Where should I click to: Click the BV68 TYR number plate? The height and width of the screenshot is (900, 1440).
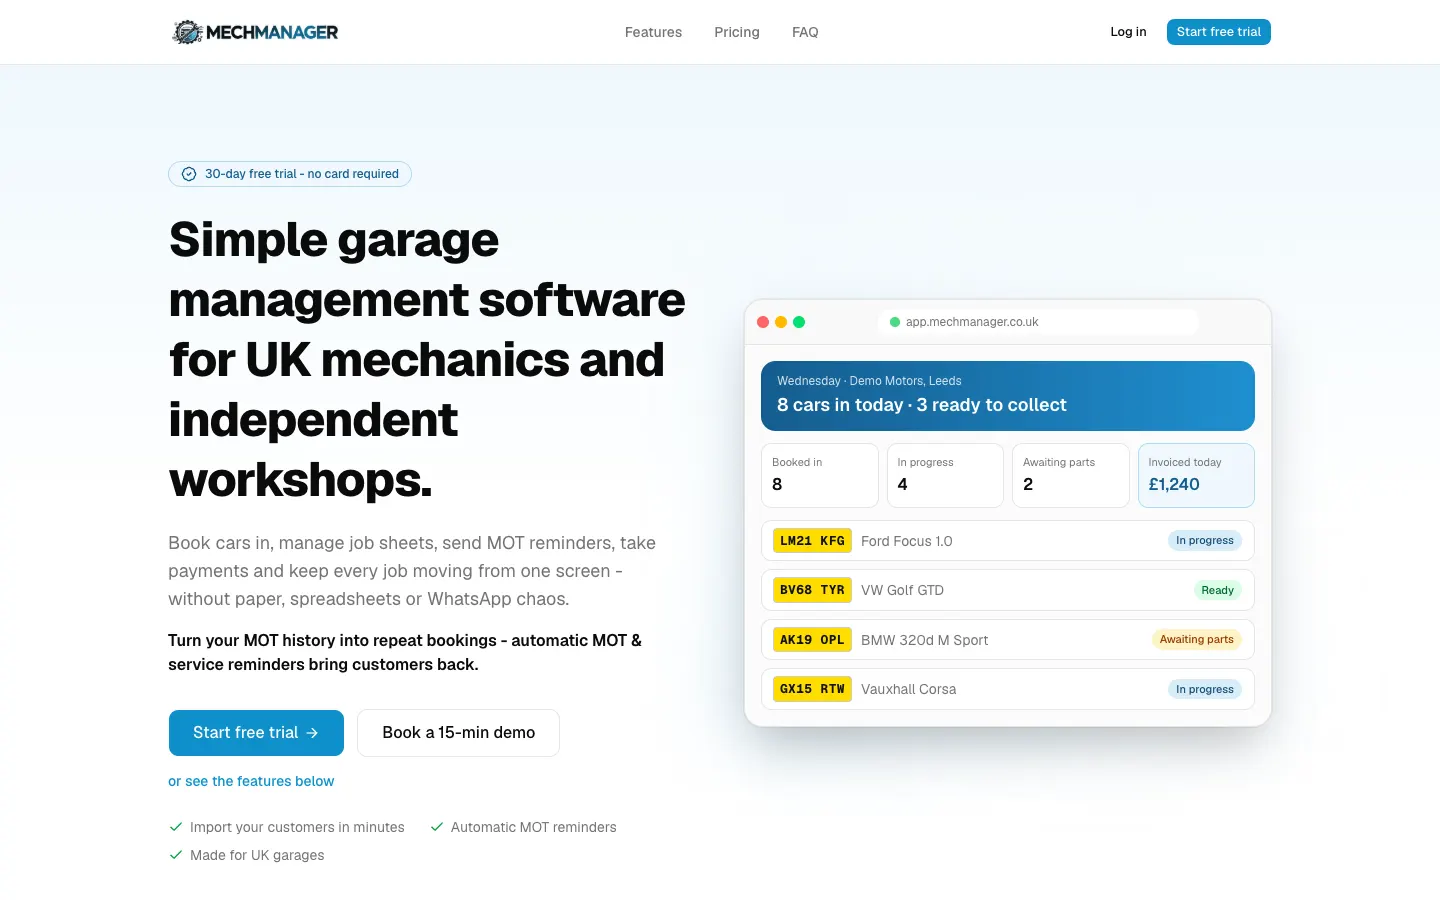(x=812, y=590)
